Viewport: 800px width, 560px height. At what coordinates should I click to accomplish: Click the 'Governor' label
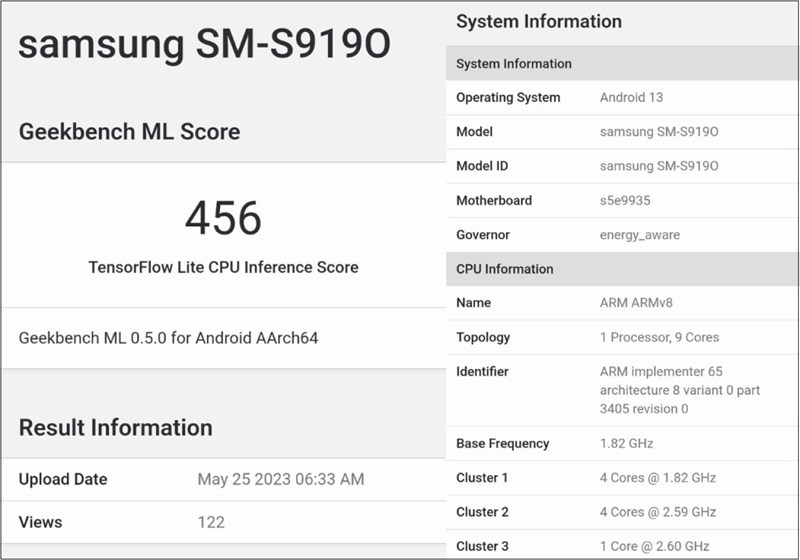pyautogui.click(x=483, y=235)
